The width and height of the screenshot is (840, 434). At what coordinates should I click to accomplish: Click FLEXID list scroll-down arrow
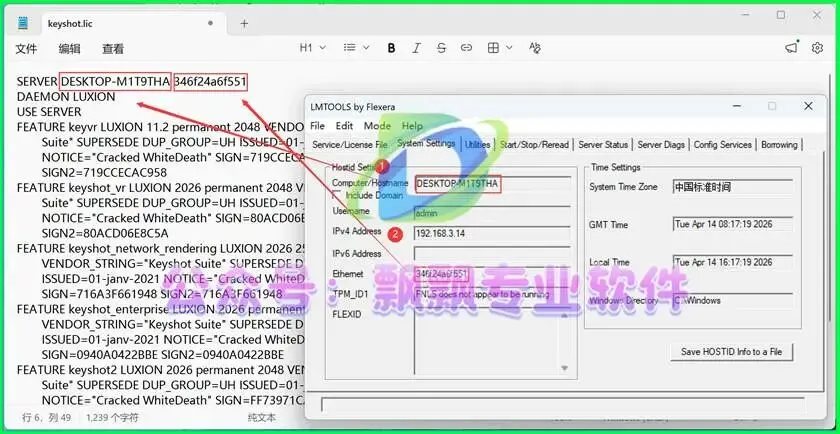(x=564, y=368)
